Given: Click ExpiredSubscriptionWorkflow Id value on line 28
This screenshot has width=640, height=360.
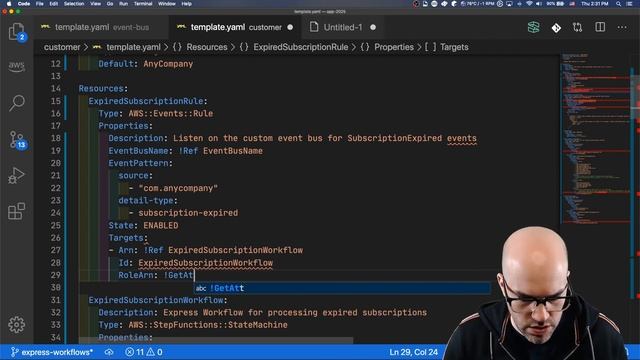Looking at the screenshot, I should tap(205, 263).
